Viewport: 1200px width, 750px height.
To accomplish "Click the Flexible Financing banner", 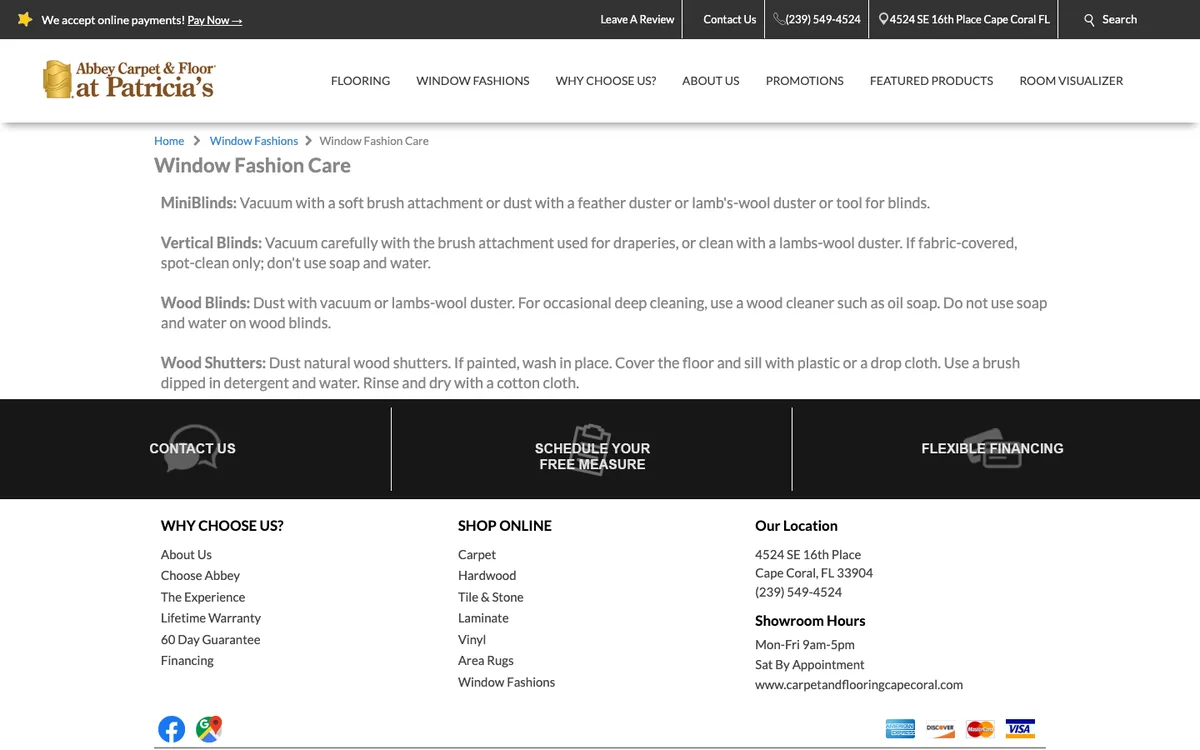I will 992,449.
